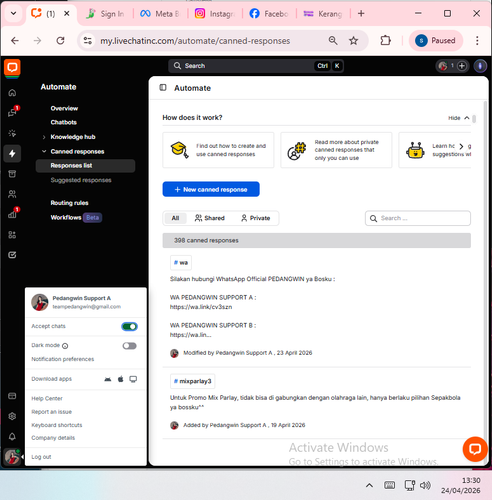Open the orange chat widget bubble
492x500 pixels.
pos(475,449)
